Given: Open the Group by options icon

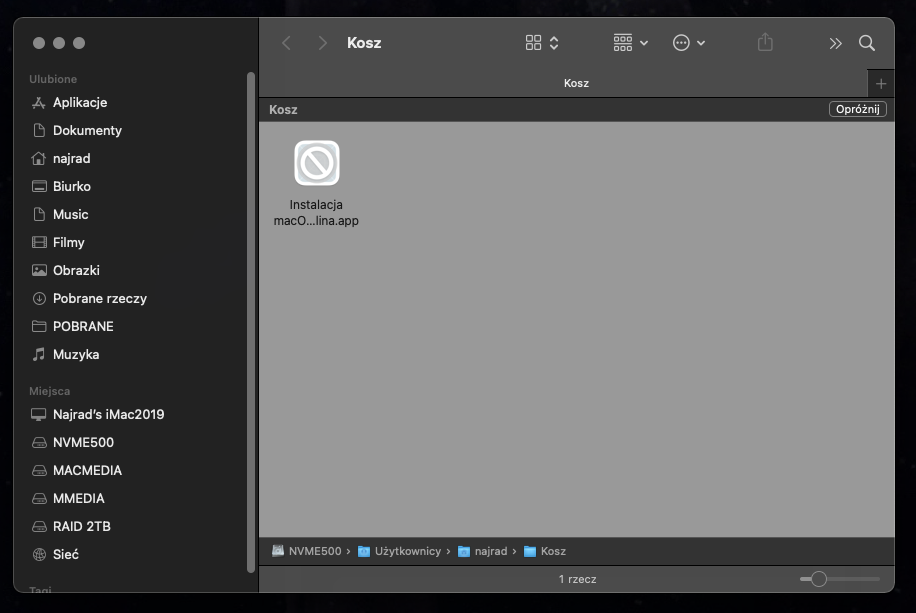Looking at the screenshot, I should pos(623,43).
